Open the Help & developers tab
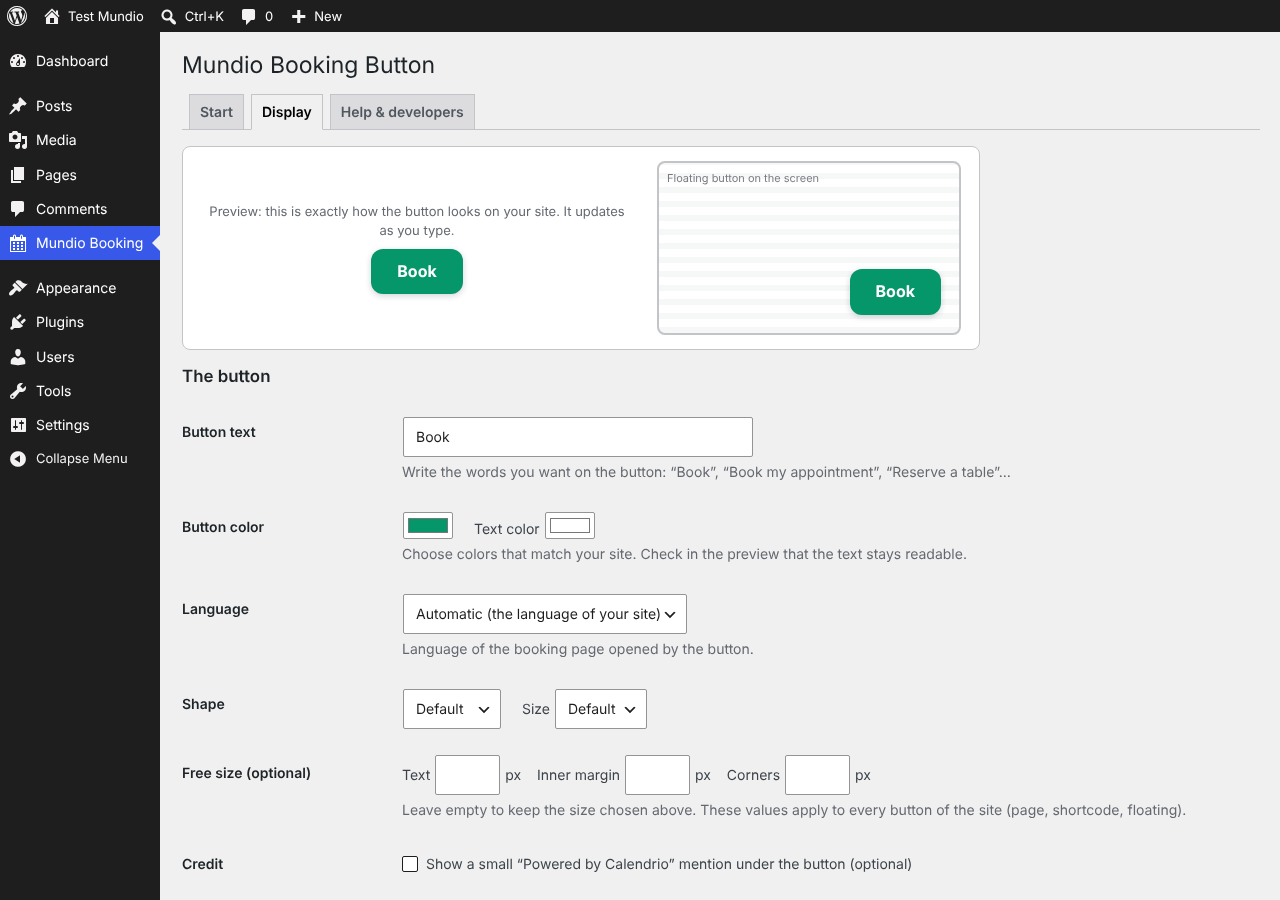Viewport: 1280px width, 900px height. (402, 112)
